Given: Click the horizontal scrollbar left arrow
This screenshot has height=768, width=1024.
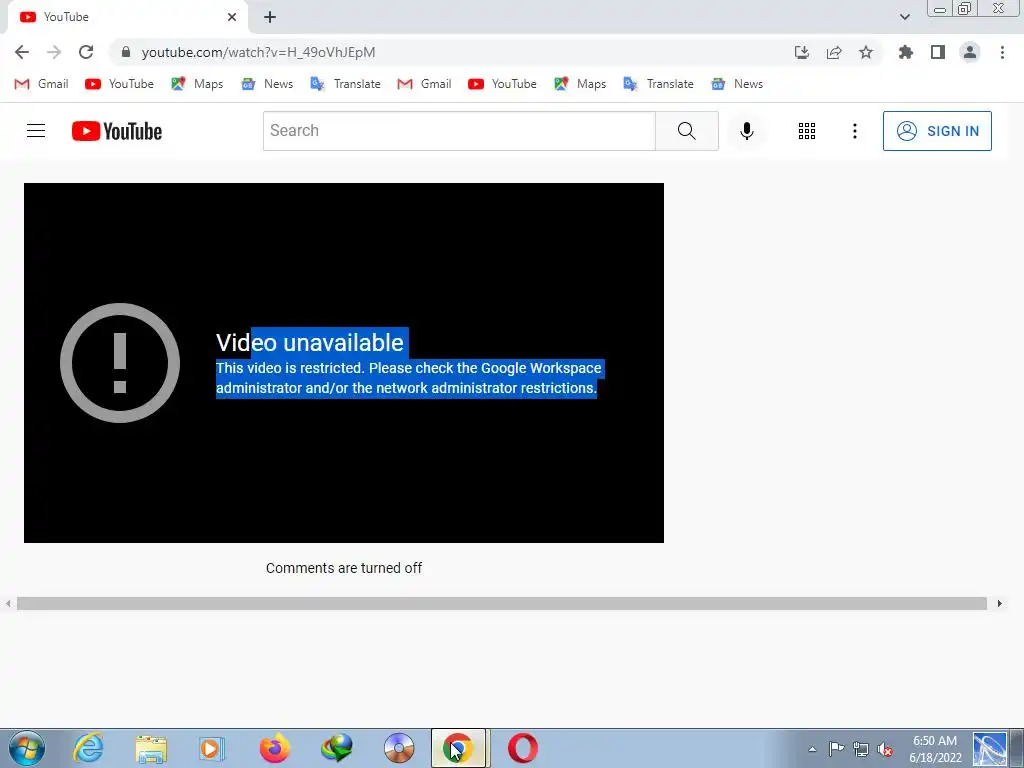Looking at the screenshot, I should point(8,603).
